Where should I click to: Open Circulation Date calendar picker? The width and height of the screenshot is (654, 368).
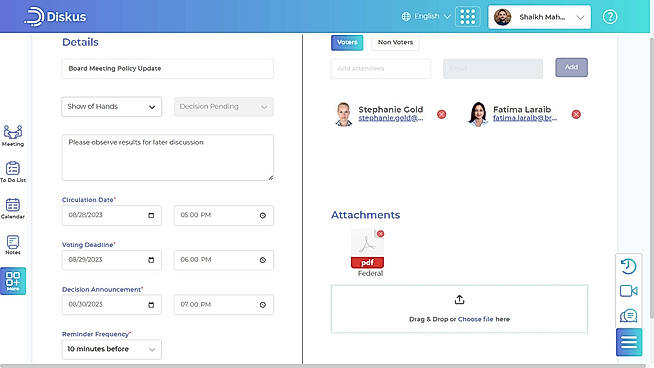pos(151,215)
